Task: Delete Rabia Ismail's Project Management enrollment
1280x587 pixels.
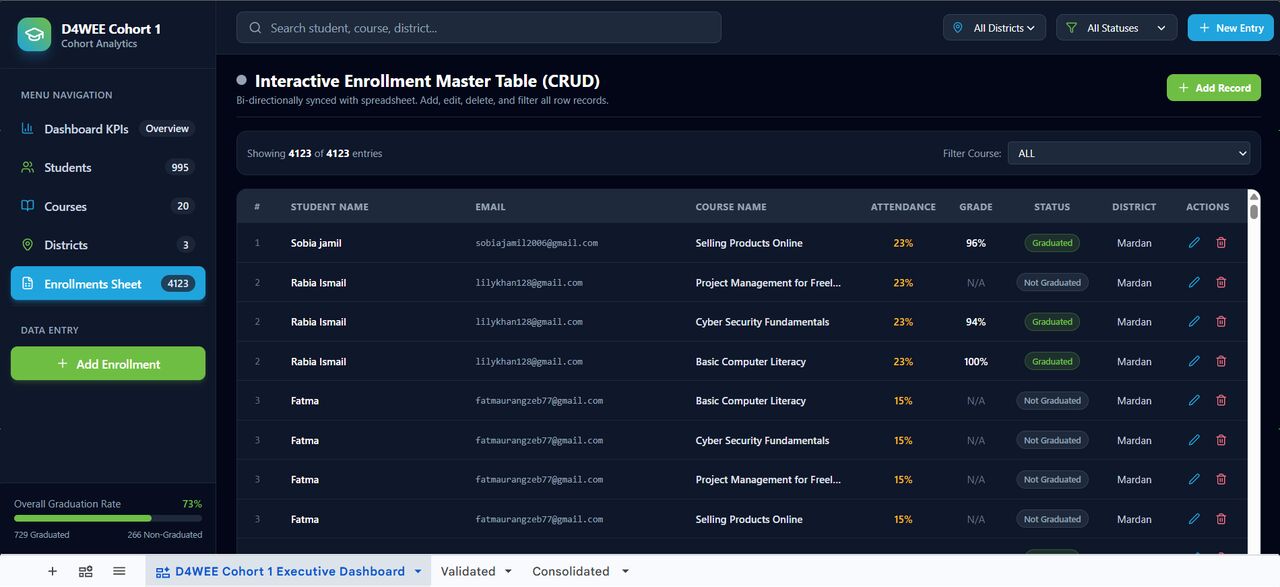Action: (1221, 283)
